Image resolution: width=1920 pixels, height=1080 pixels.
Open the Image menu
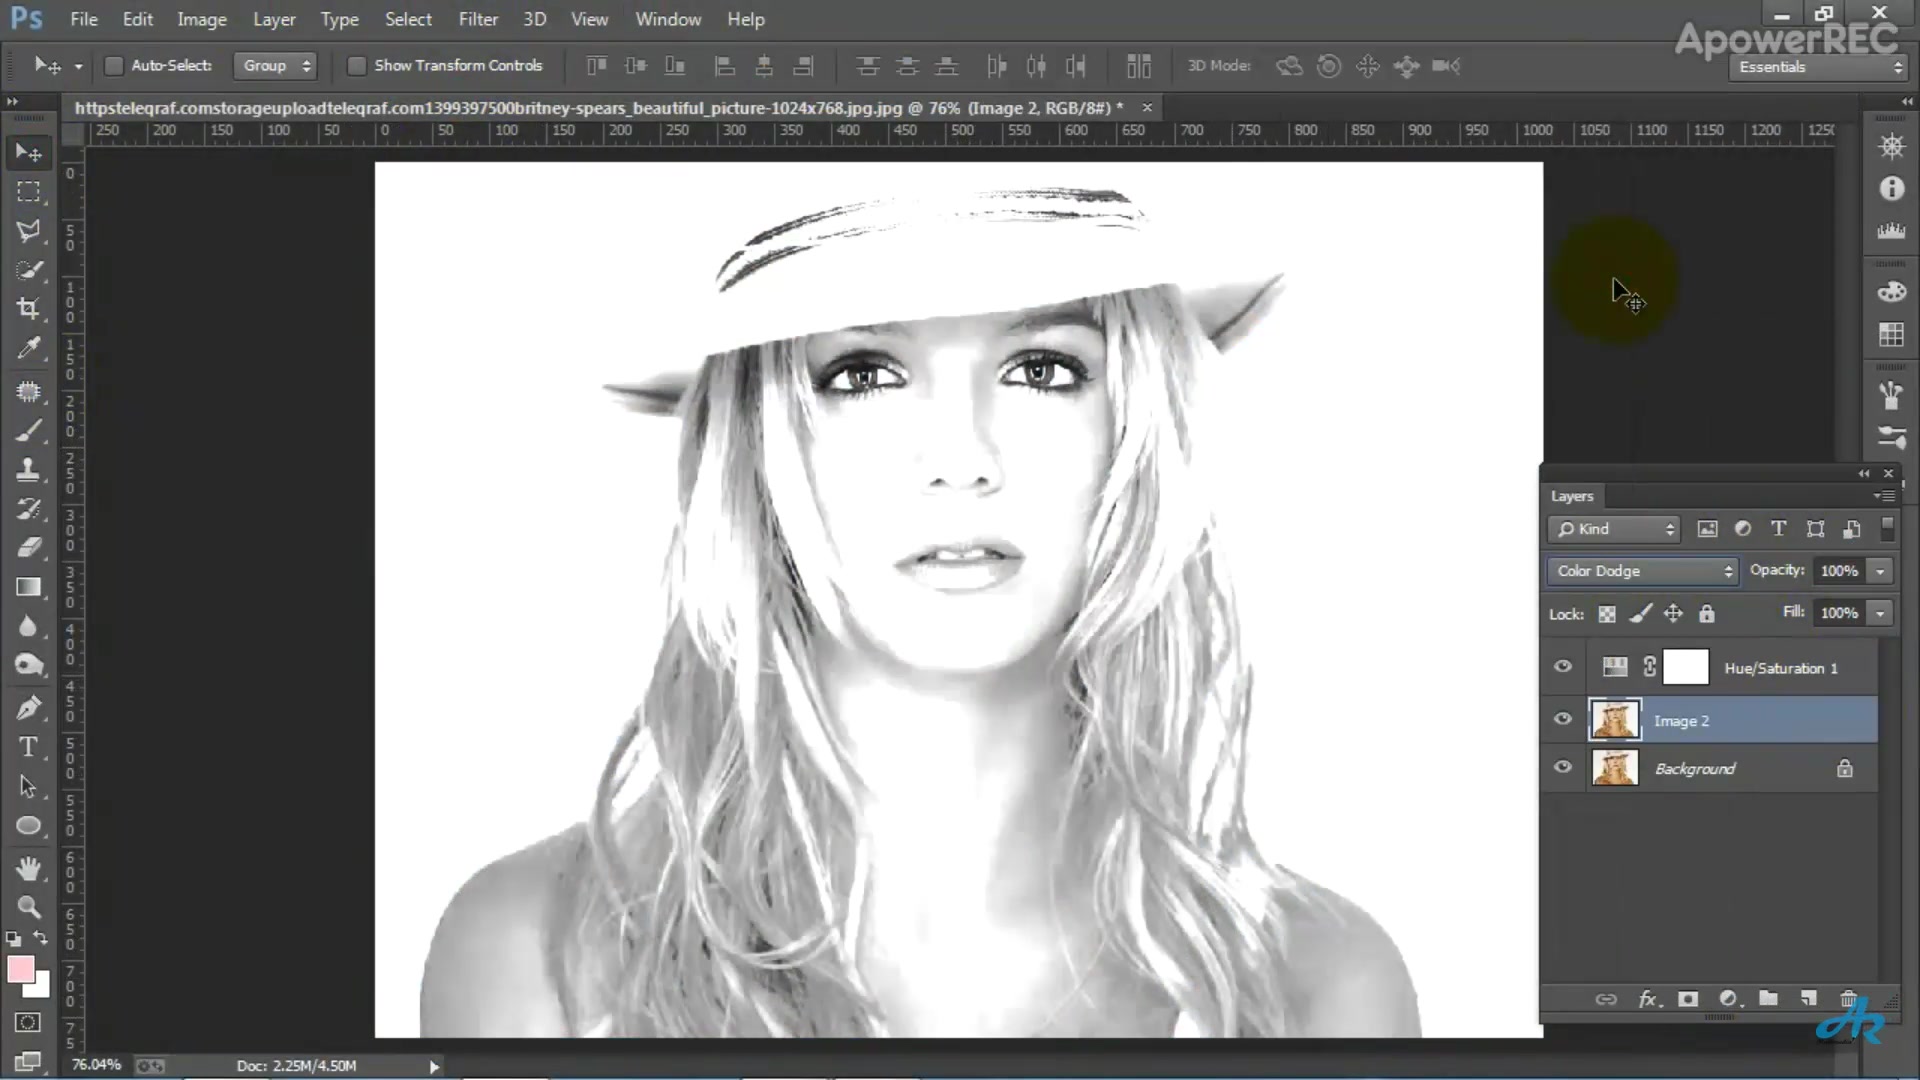tap(201, 19)
